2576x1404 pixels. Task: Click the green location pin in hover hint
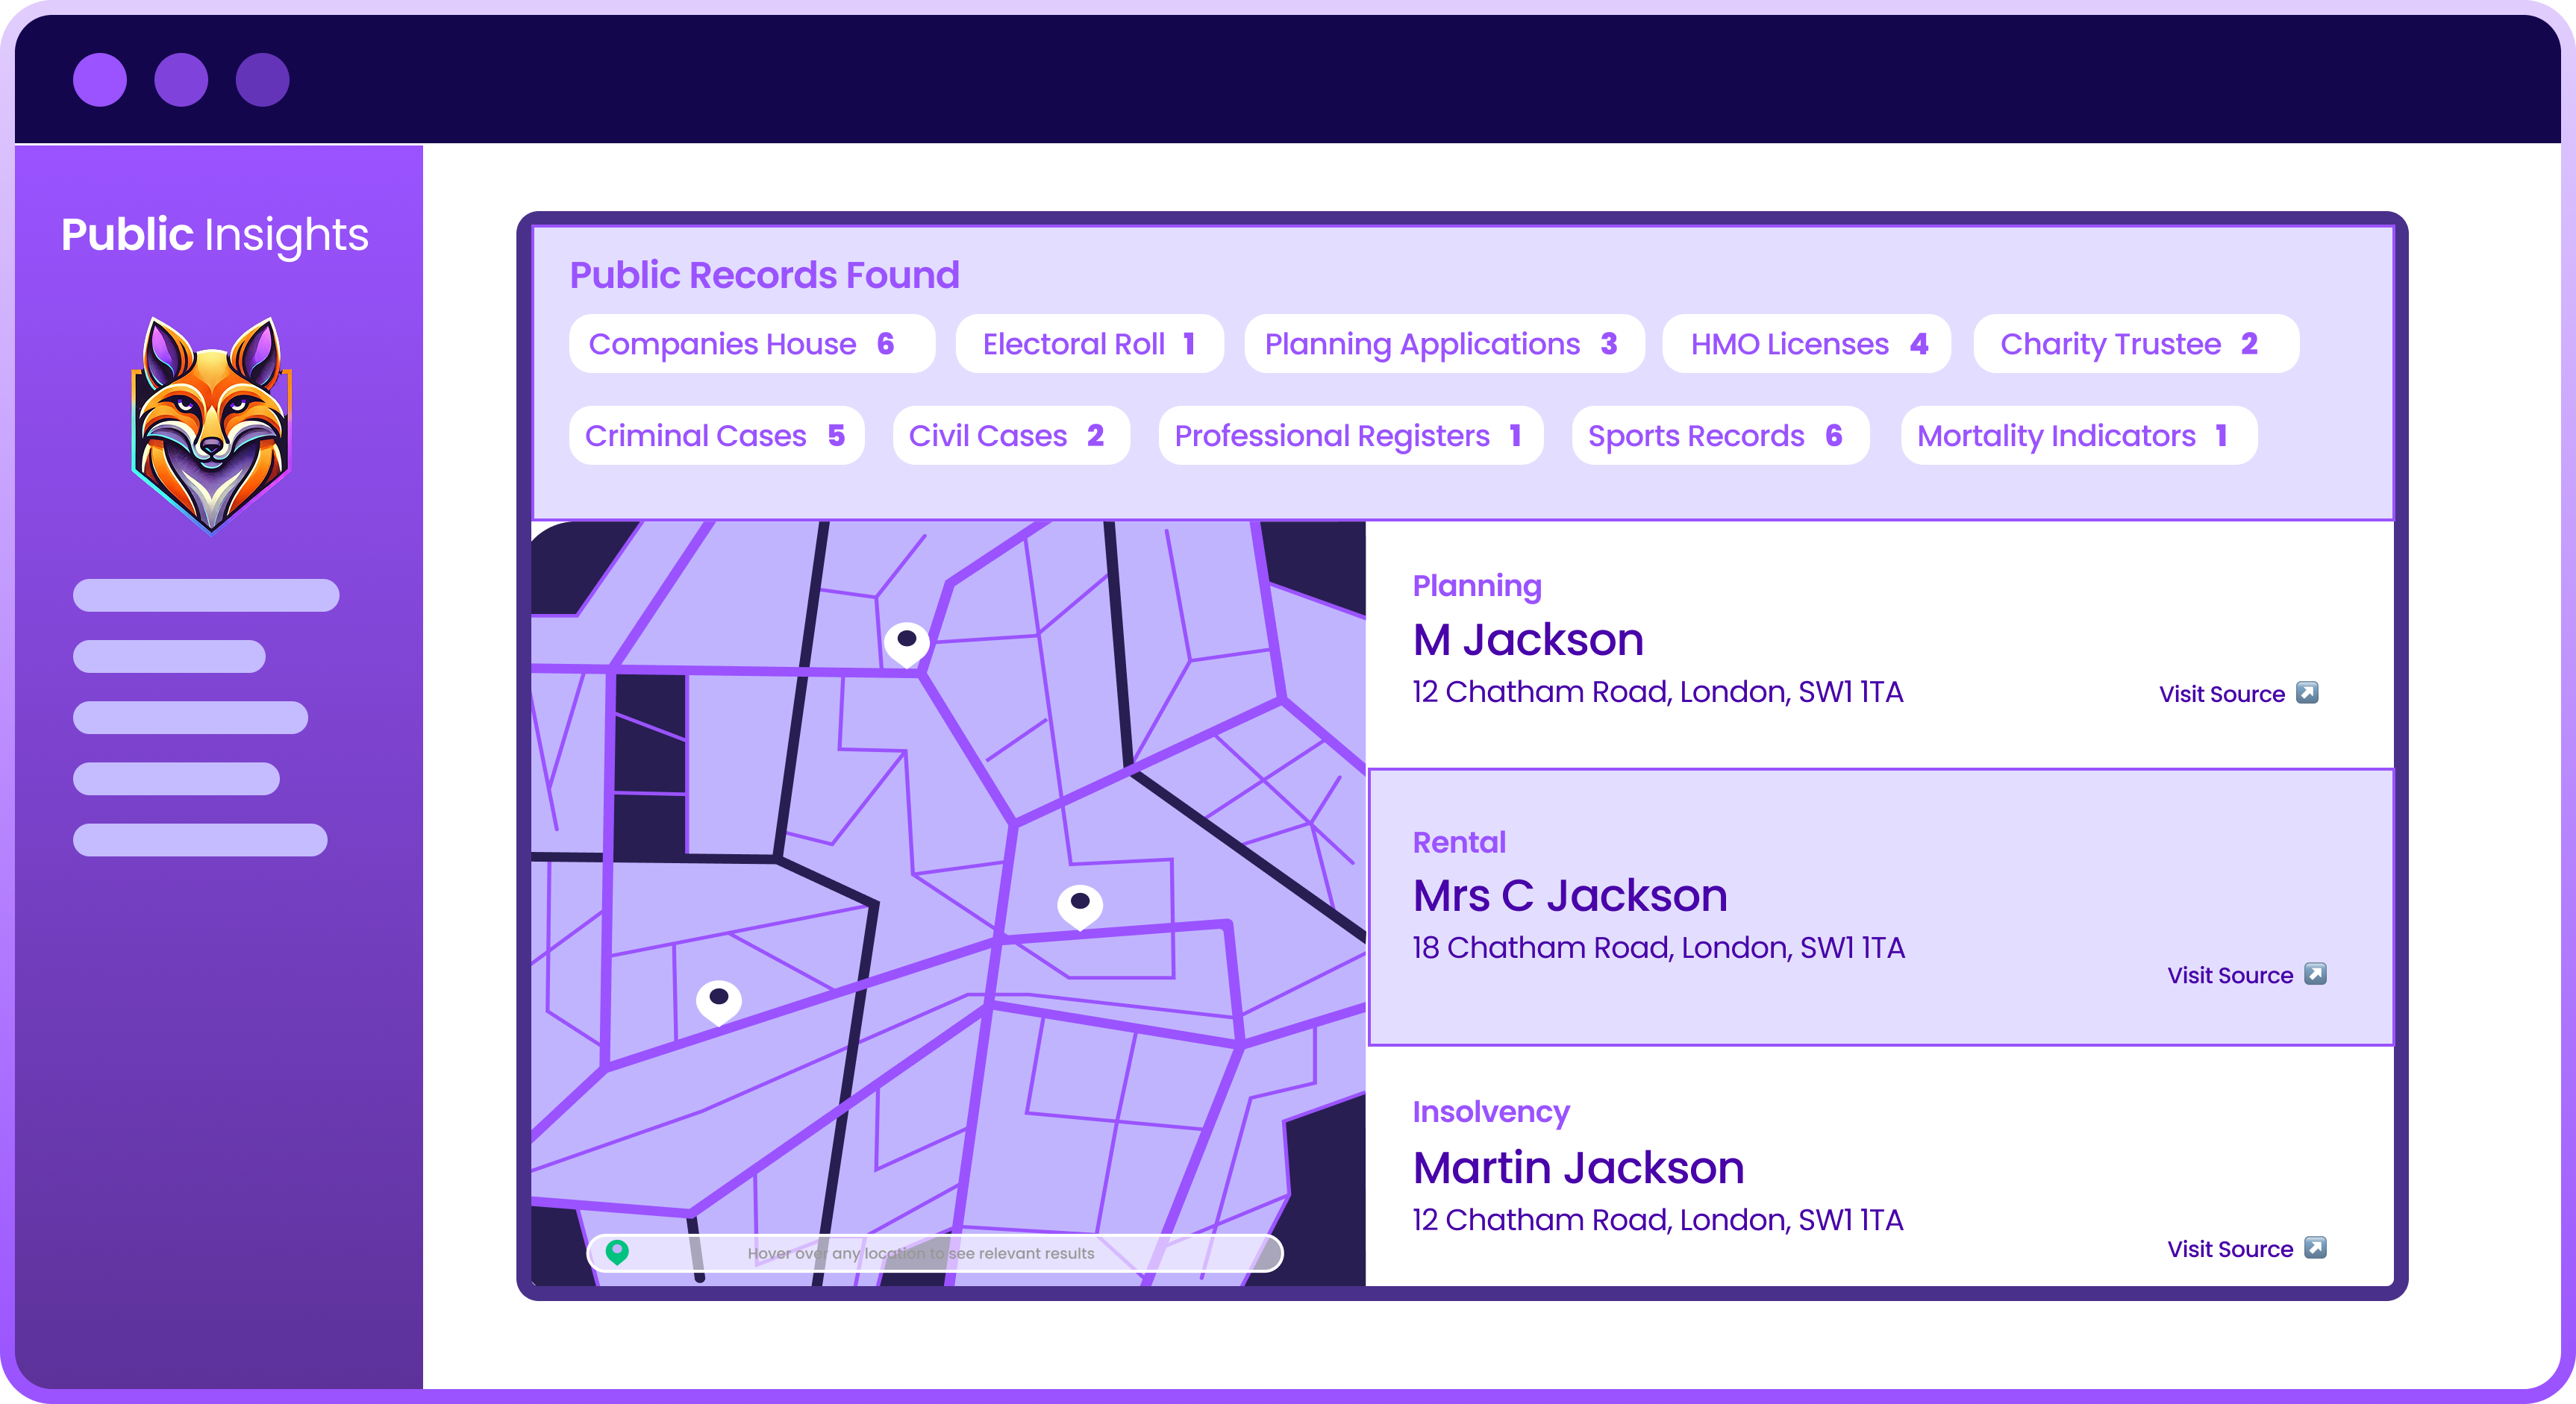tap(617, 1252)
